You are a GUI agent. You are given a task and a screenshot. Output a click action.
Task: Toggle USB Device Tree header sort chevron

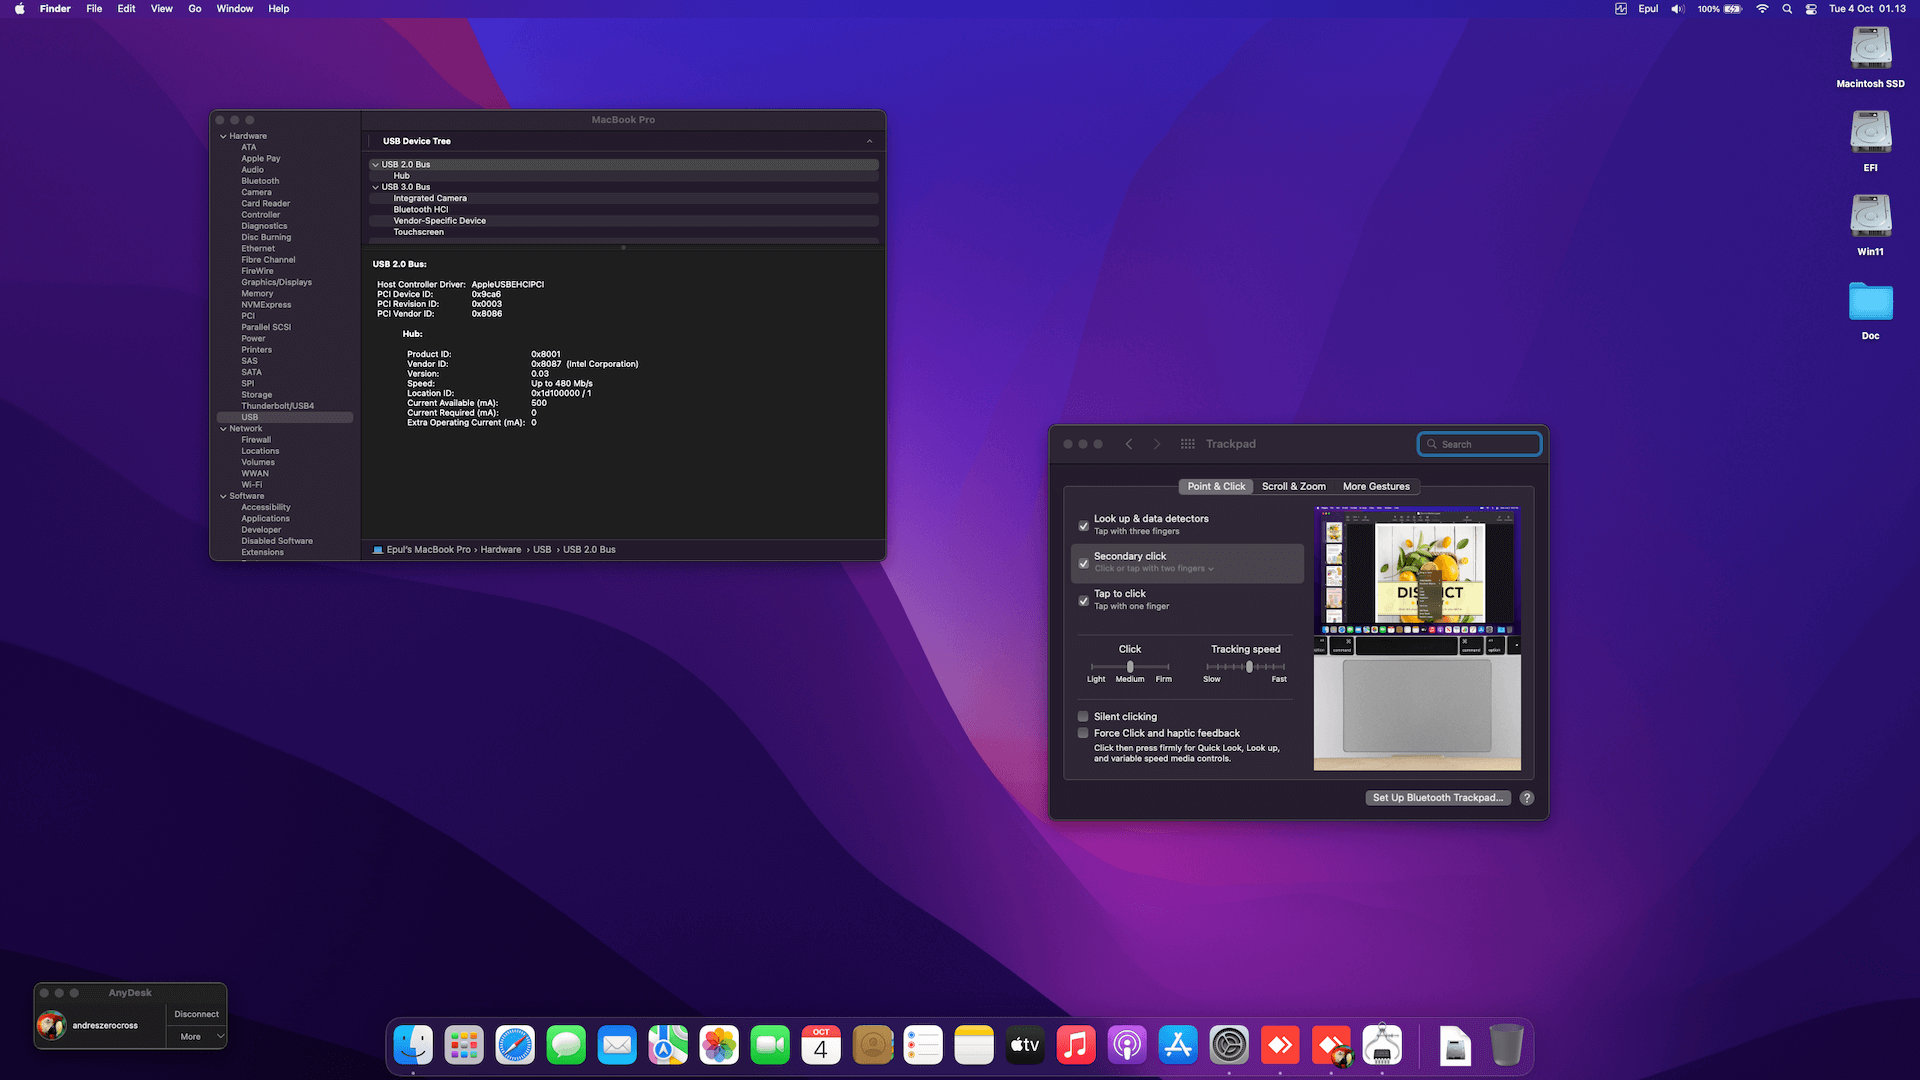869,141
